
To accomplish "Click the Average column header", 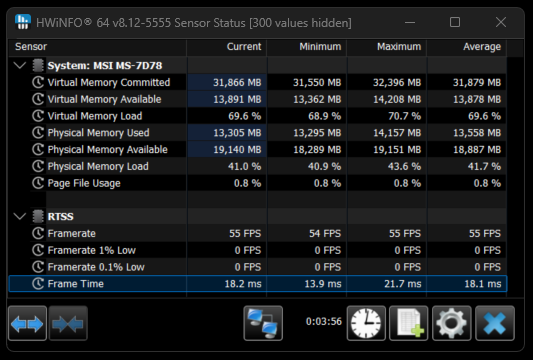I will (x=467, y=47).
